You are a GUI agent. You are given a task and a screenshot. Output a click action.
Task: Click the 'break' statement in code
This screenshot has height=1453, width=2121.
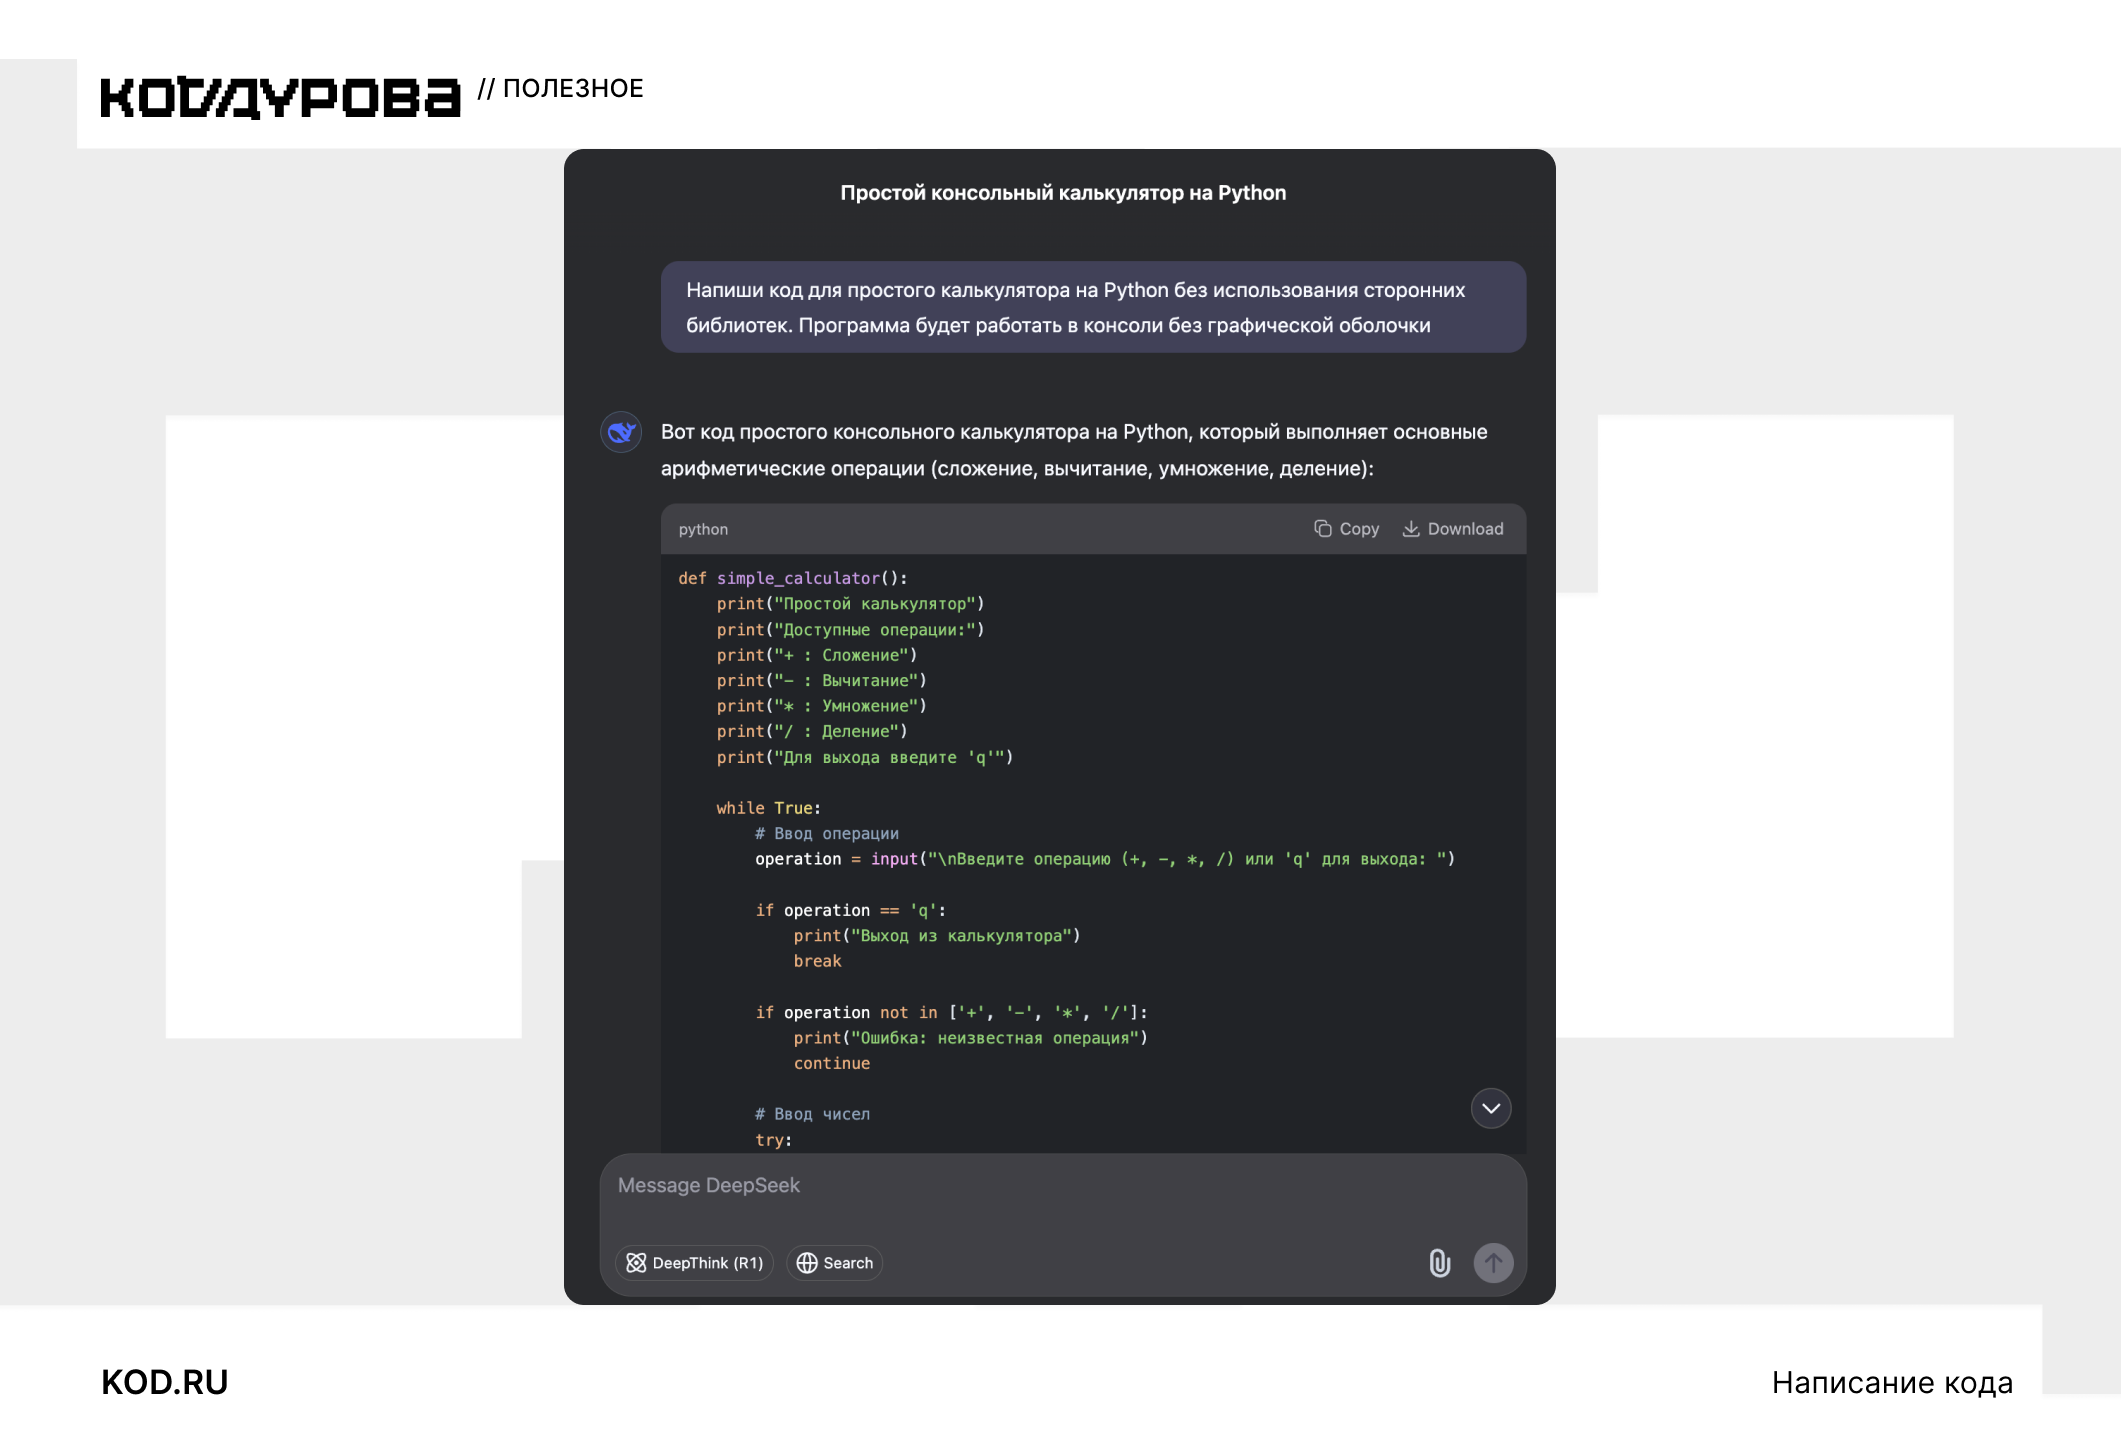pyautogui.click(x=817, y=961)
